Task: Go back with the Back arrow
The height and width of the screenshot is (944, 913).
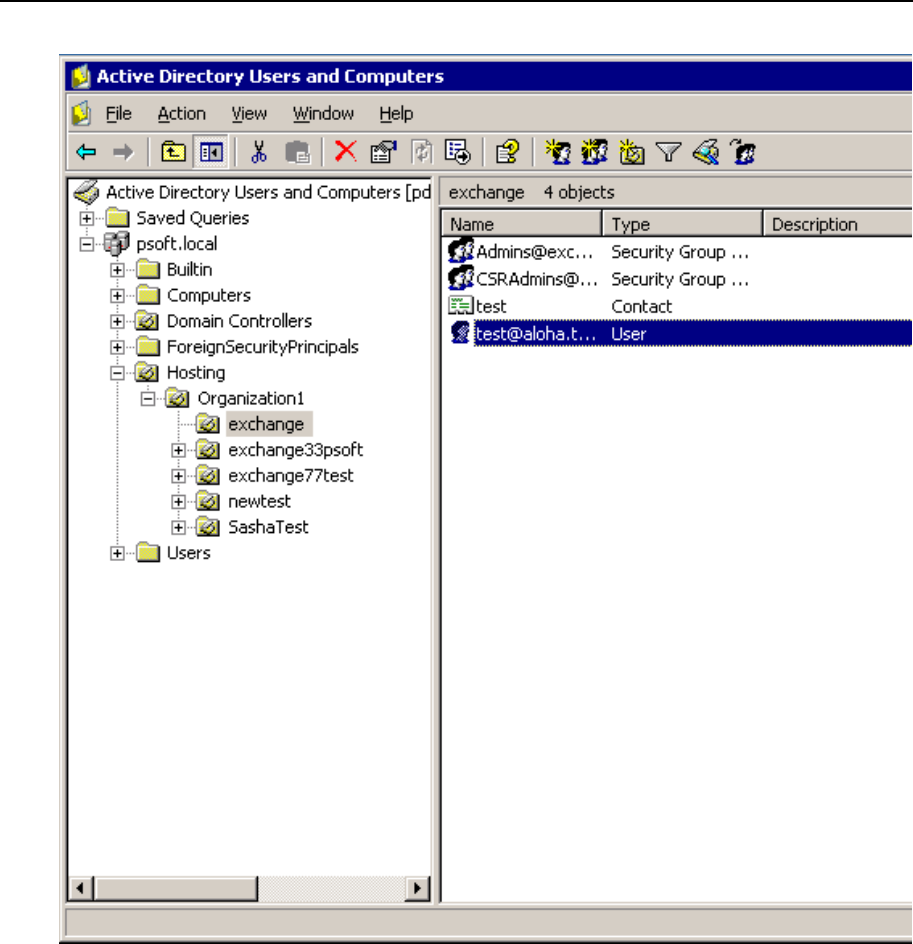Action: [x=87, y=152]
